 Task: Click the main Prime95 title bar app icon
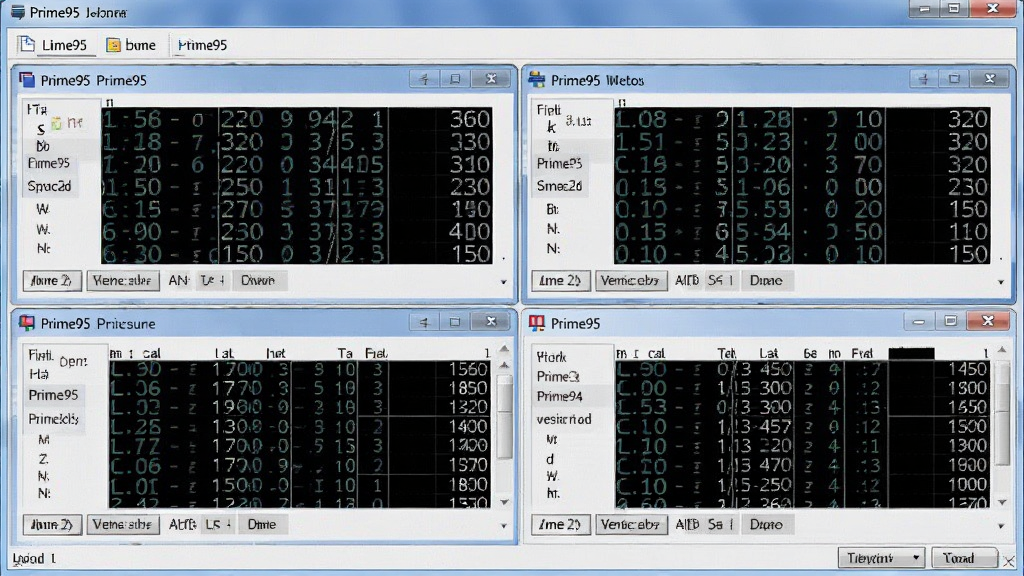[x=18, y=12]
